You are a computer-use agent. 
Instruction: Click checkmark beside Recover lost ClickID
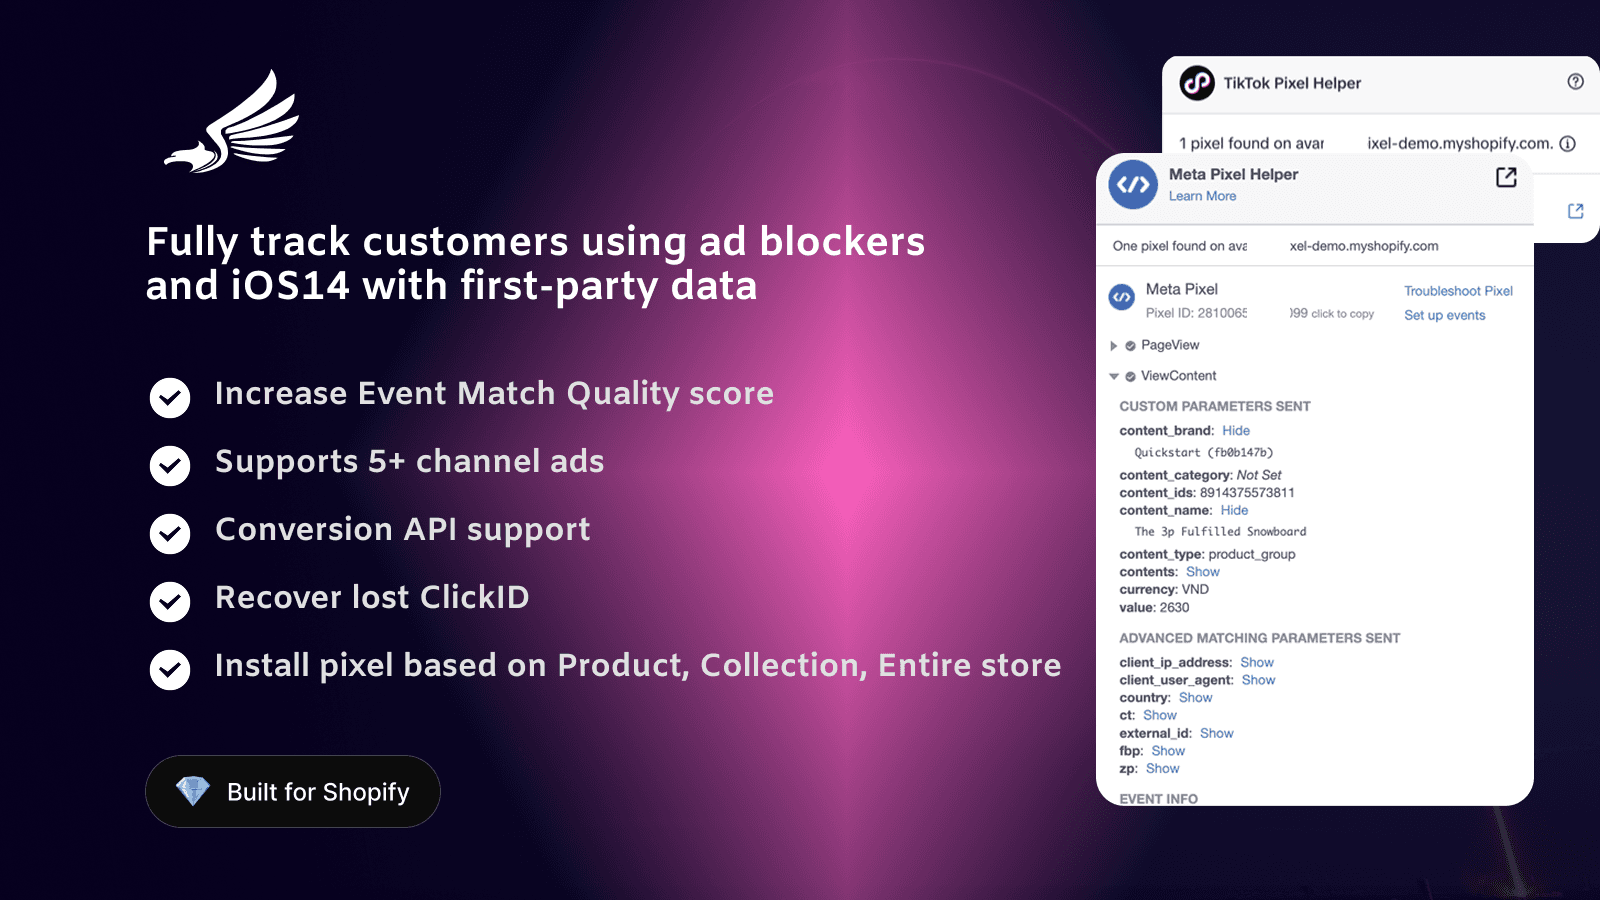[170, 602]
